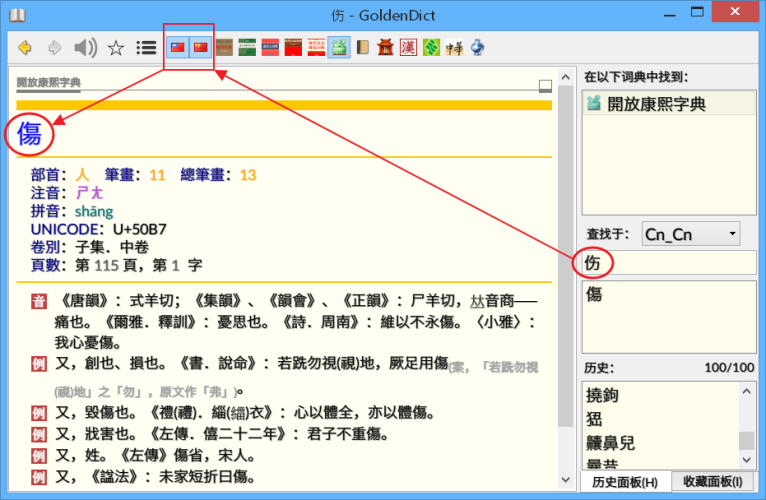This screenshot has height=500, width=766.
Task: Click the total strokes 13 value
Action: coord(248,174)
